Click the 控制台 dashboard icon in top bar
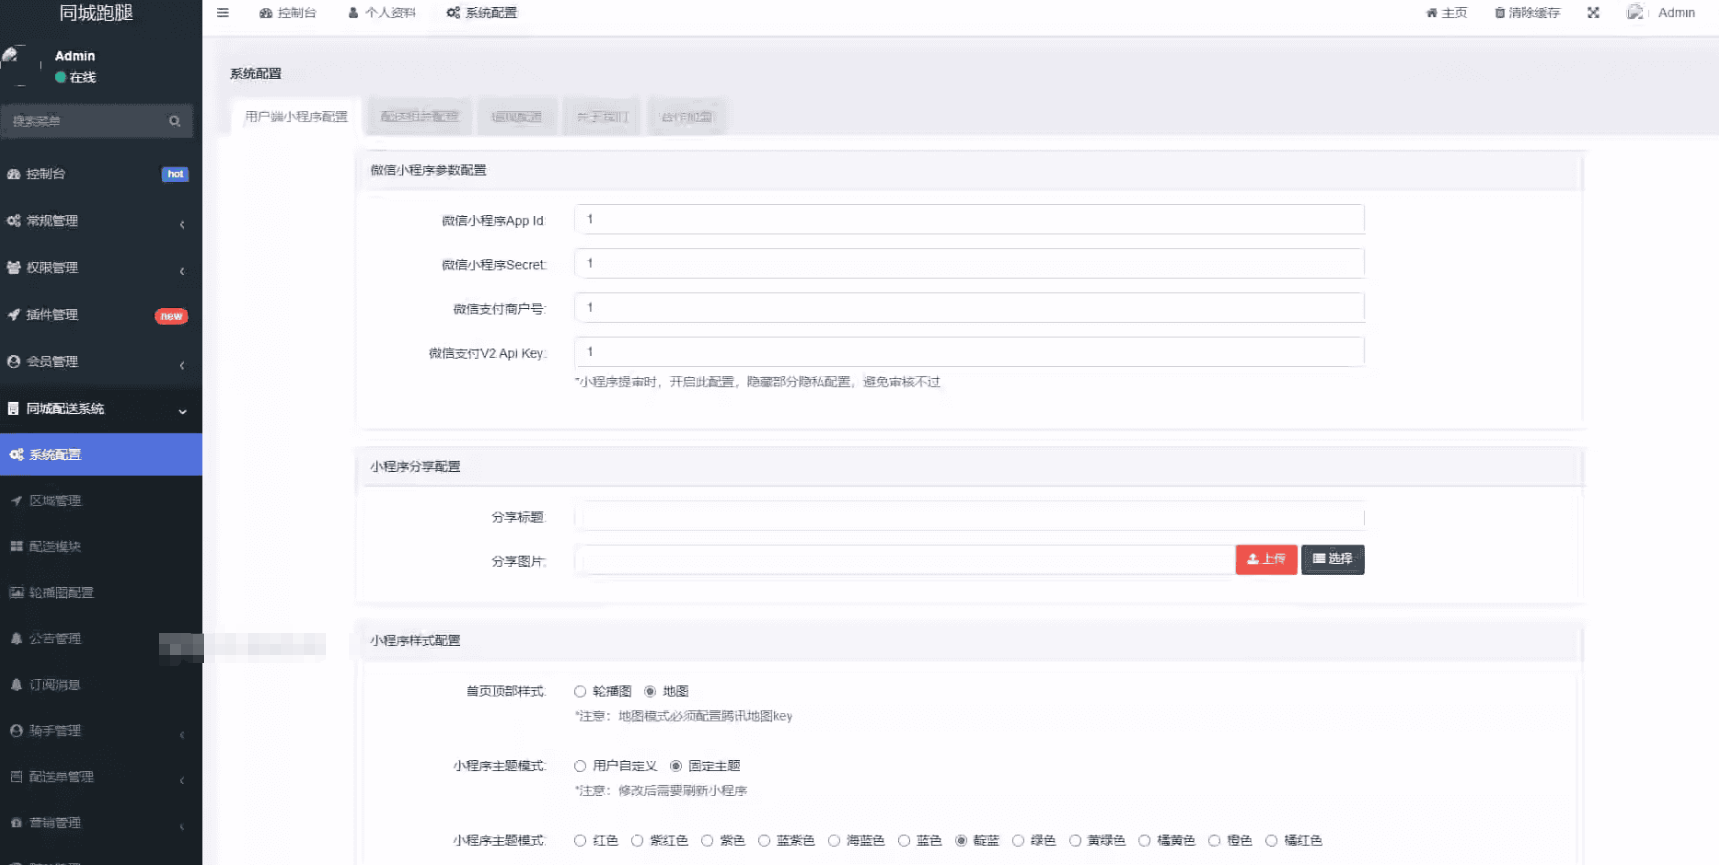 [266, 13]
